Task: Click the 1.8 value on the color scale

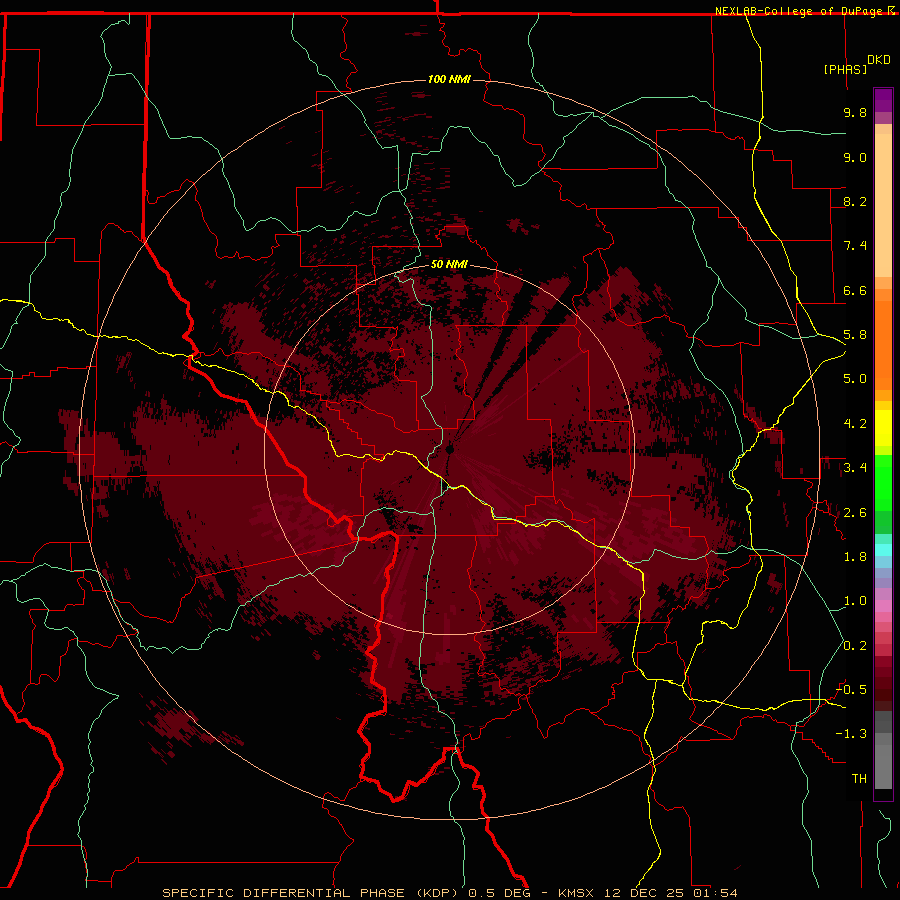Action: pos(855,557)
